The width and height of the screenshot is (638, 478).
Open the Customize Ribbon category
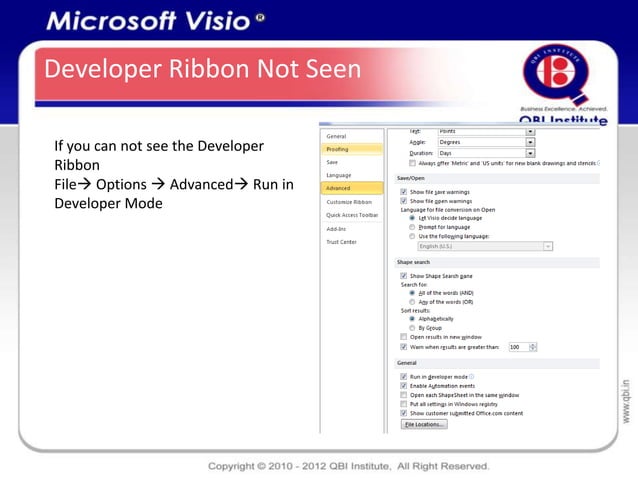[x=349, y=202]
